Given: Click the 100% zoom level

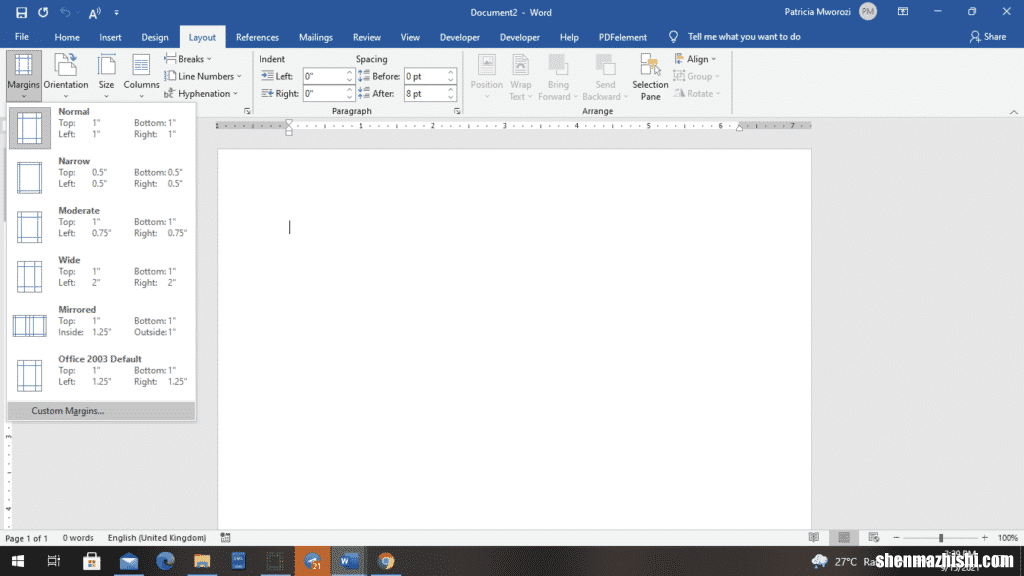Looking at the screenshot, I should (x=1008, y=538).
